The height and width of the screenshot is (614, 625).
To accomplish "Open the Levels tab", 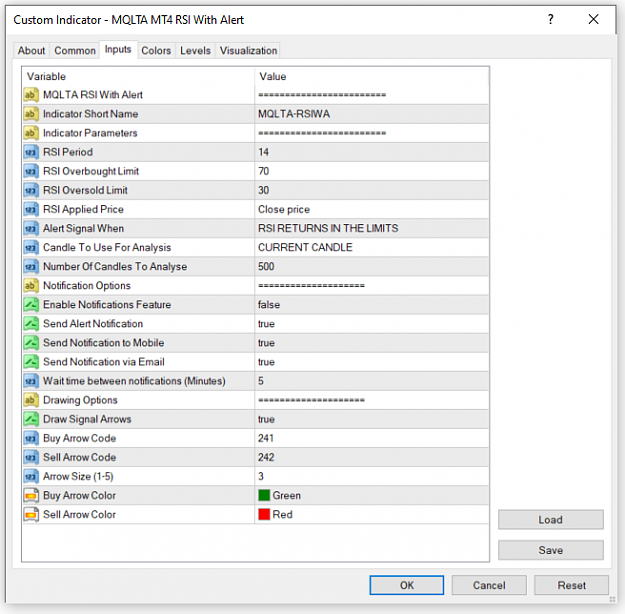I will tap(195, 51).
